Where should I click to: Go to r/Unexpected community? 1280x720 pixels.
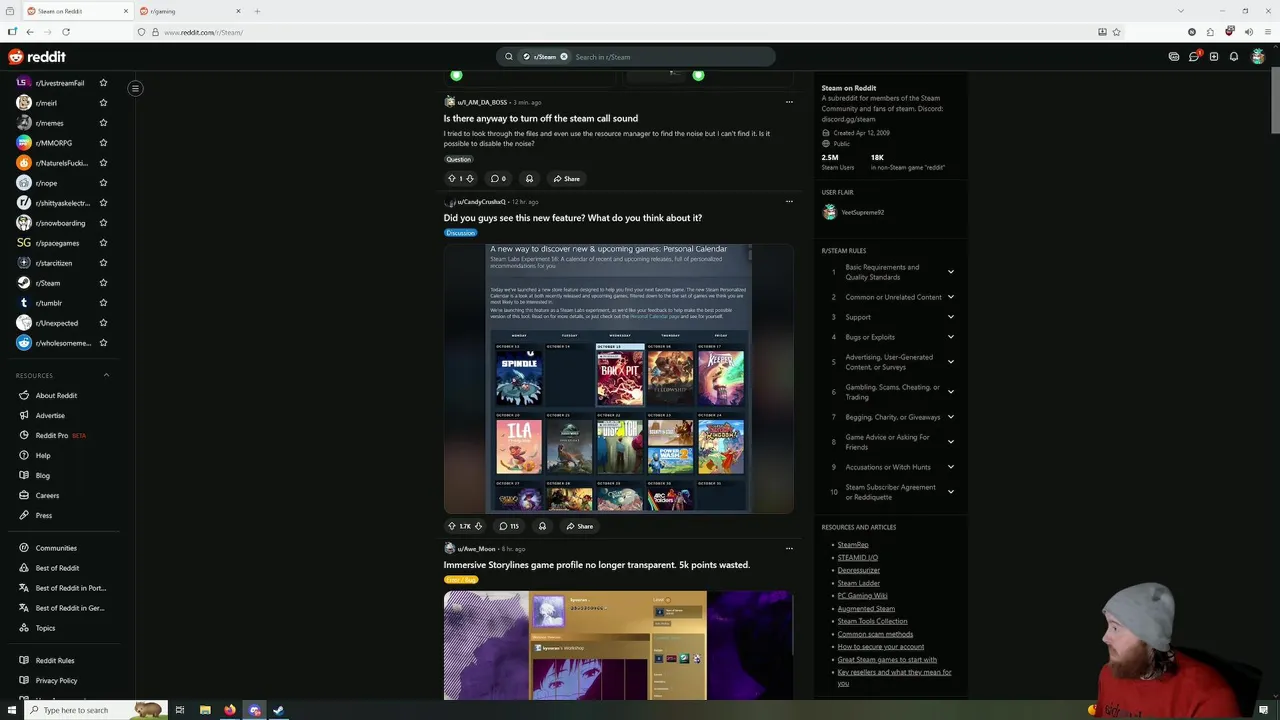(57, 323)
